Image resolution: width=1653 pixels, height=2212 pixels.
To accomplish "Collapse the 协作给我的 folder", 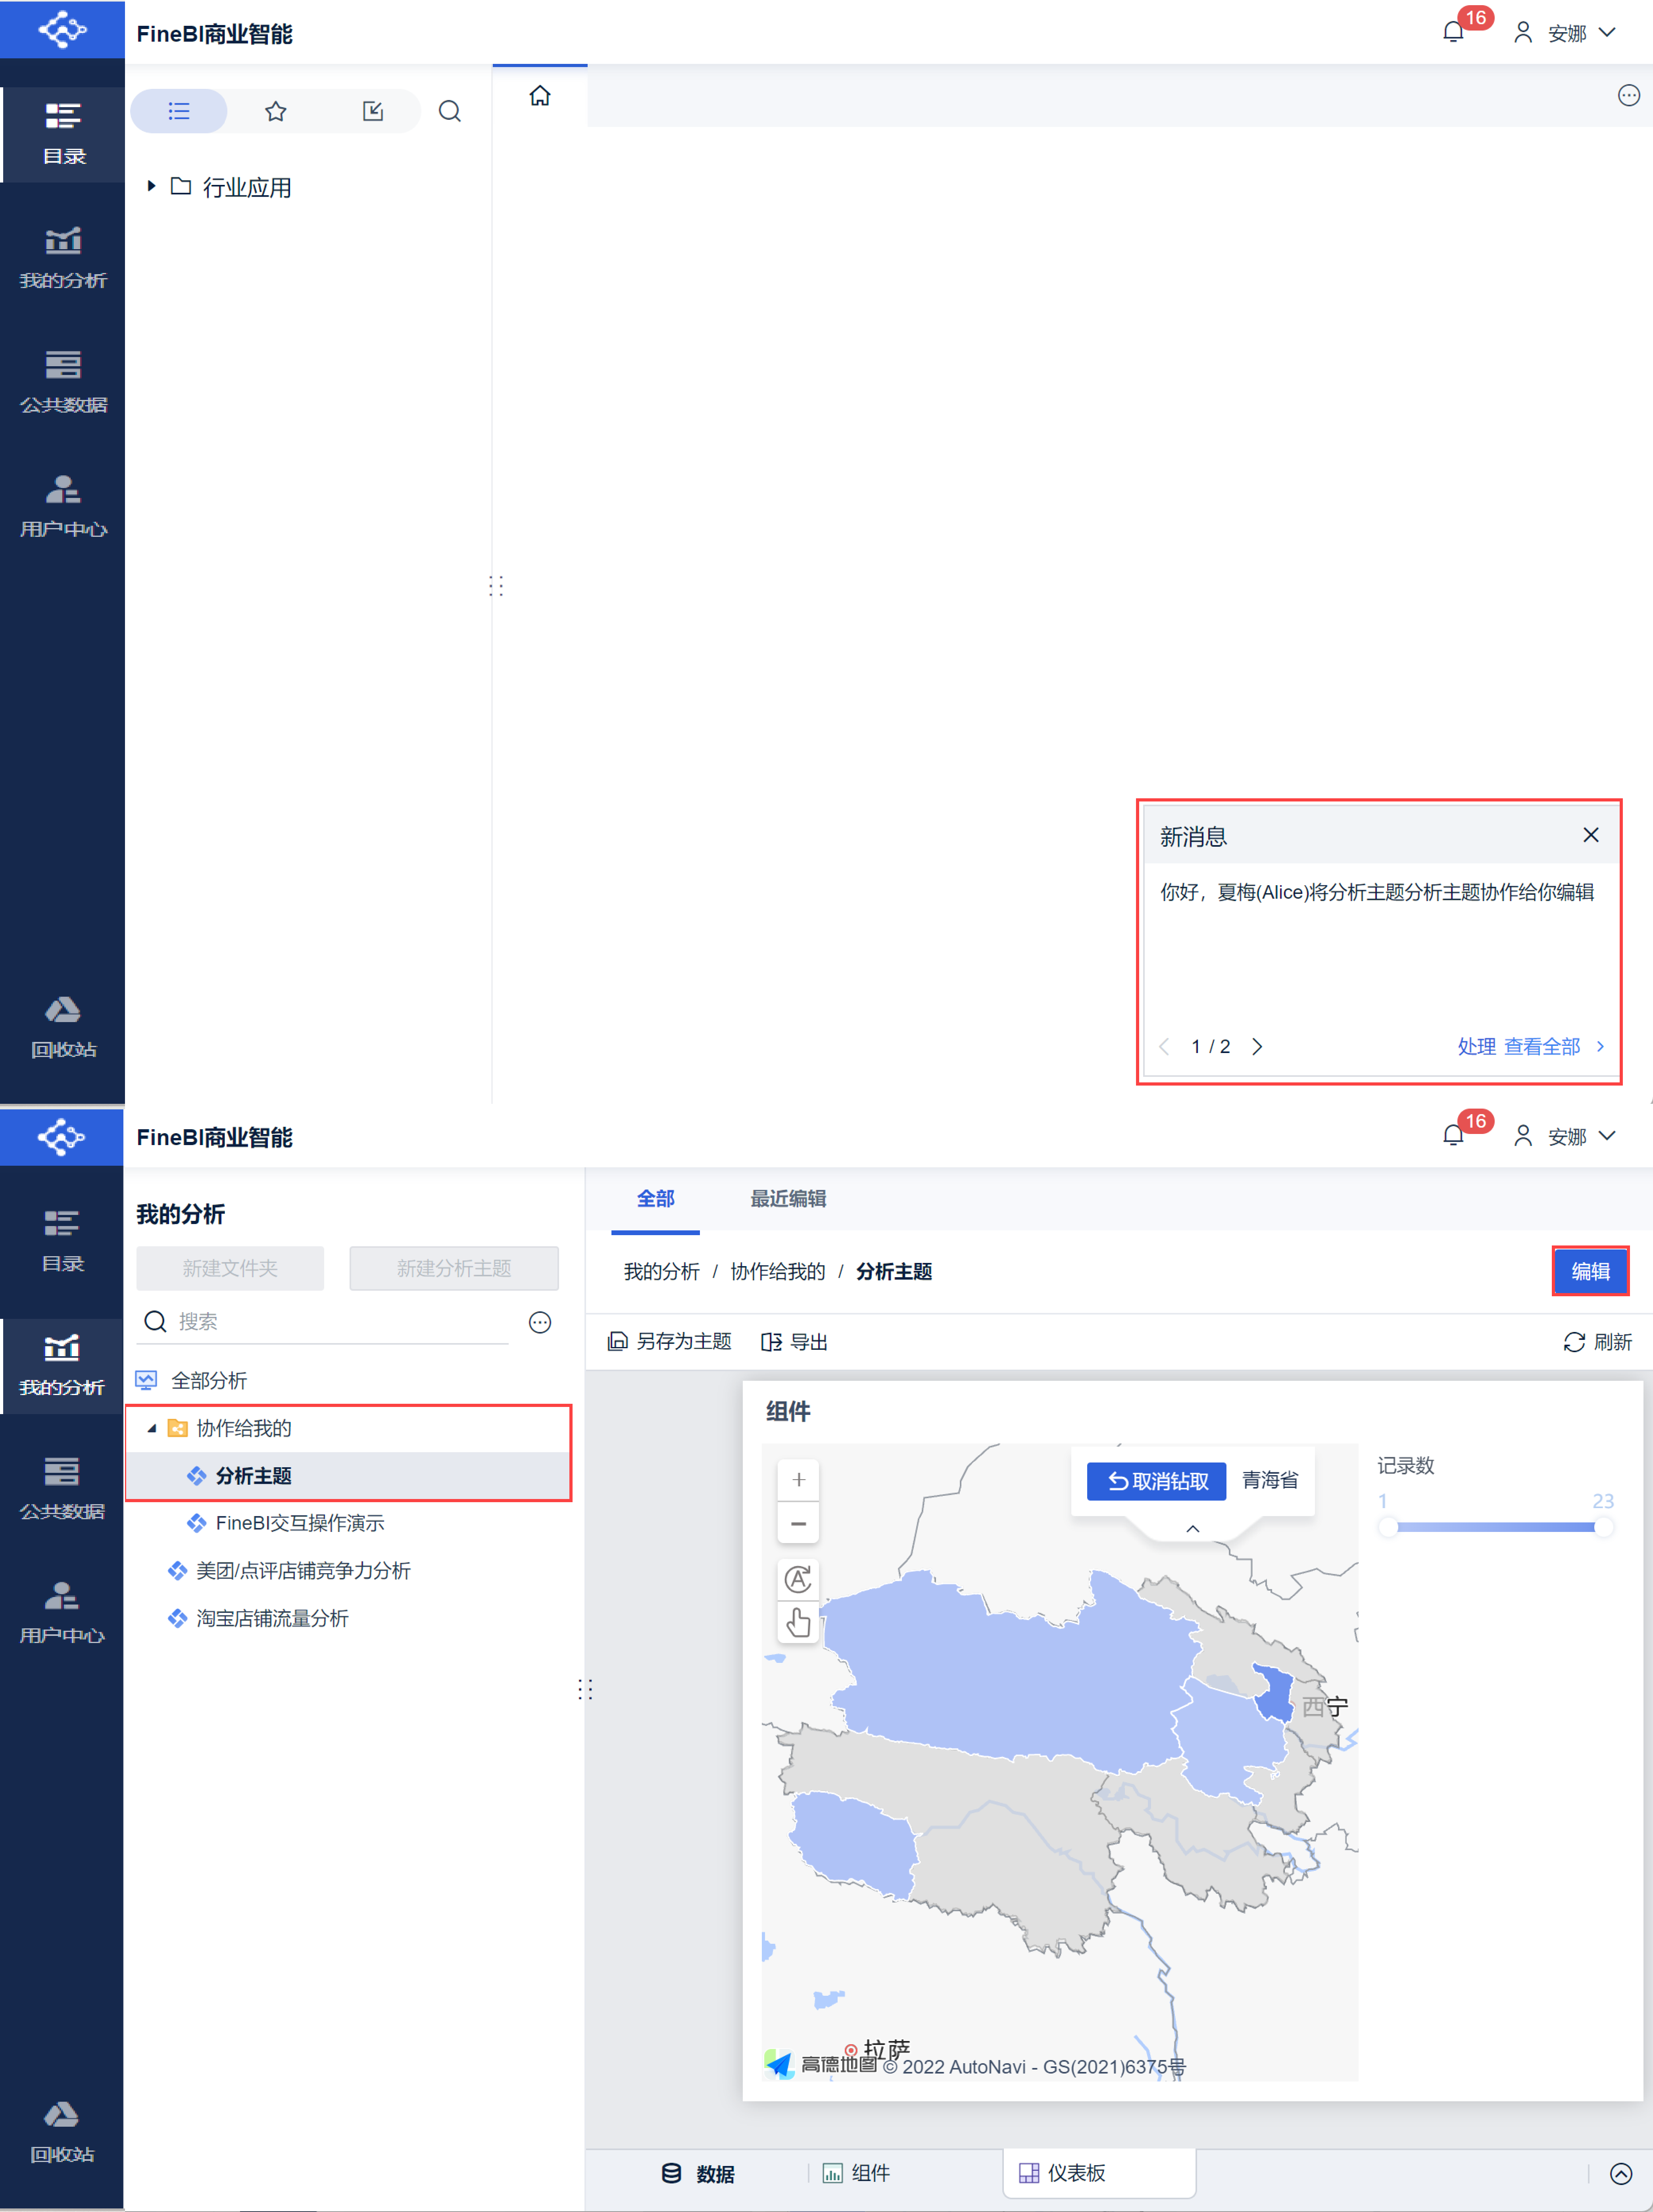I will click(x=152, y=1428).
